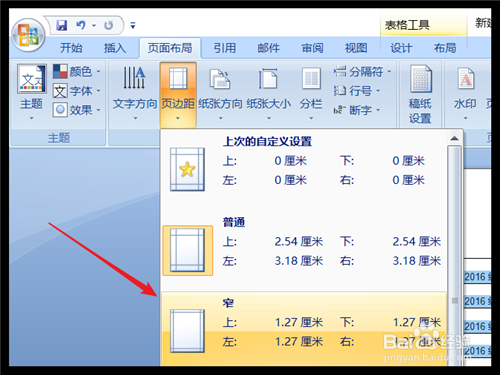
Task: Open the 断字 hyphenation dropdown
Action: 357,110
